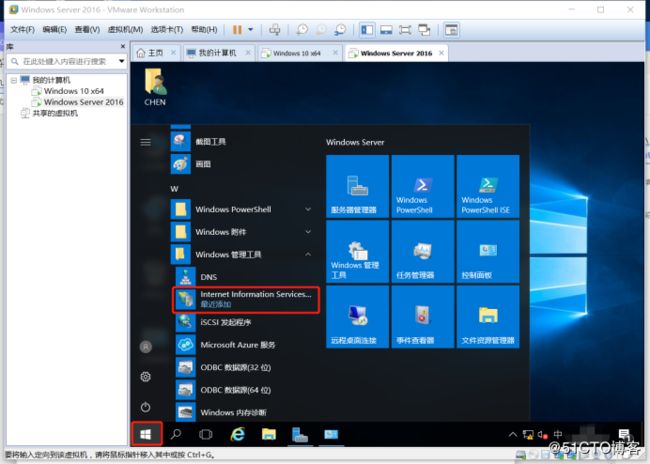The width and height of the screenshot is (650, 464).
Task: Open the 选项卡(T) menu
Action: (x=167, y=29)
